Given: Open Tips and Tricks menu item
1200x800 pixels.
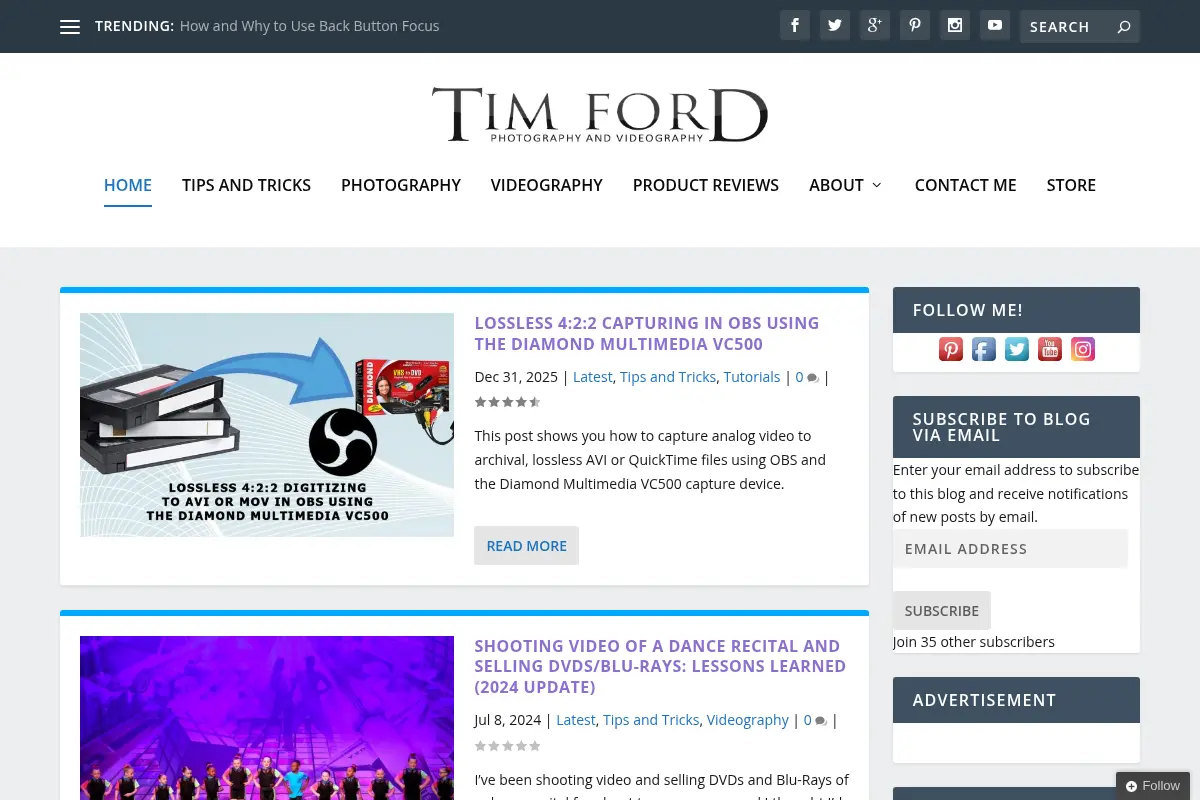Looking at the screenshot, I should pos(246,185).
